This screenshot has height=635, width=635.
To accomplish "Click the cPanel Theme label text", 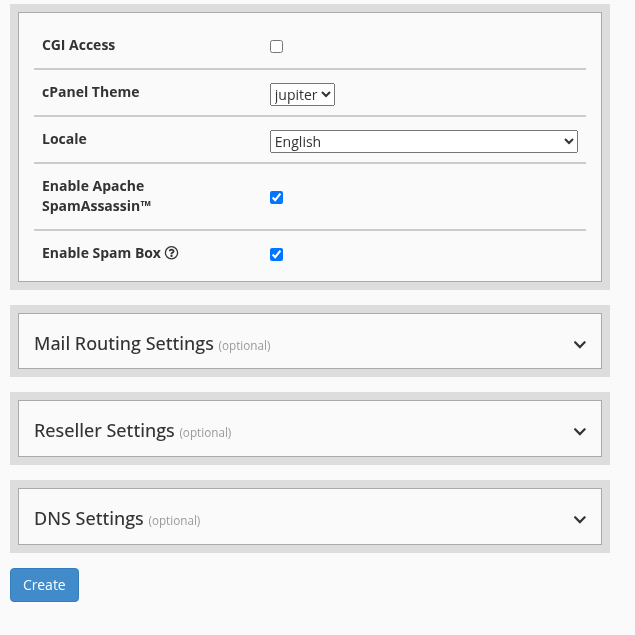I will coord(91,92).
